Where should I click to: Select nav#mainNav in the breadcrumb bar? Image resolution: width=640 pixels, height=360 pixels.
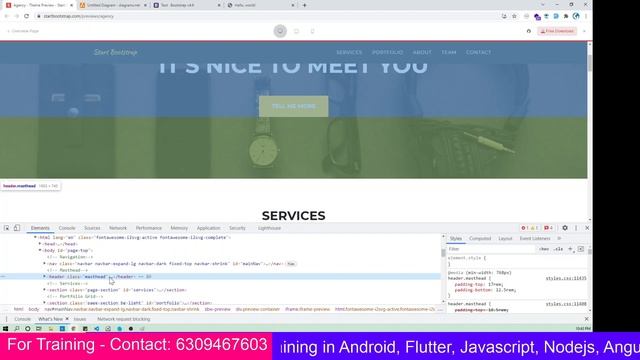pos(122,309)
